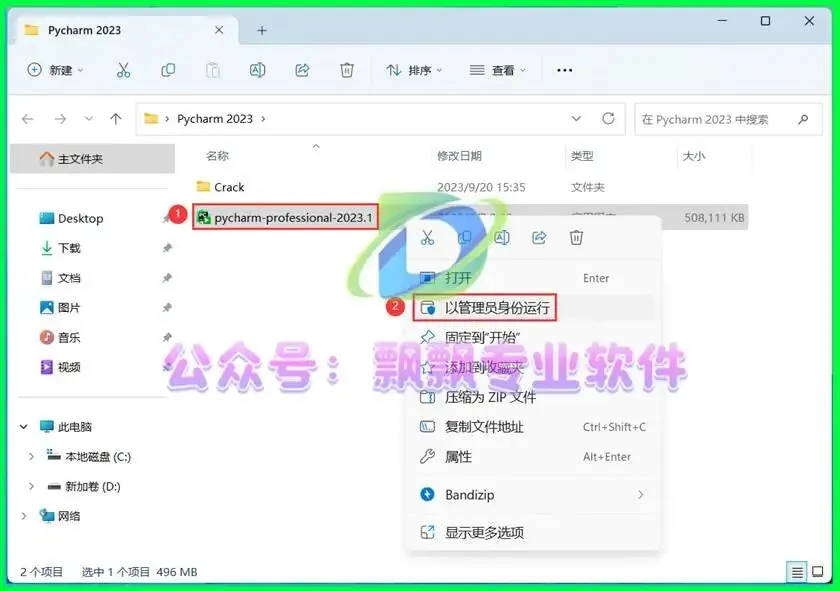Select the Pycharm 2023 tab
The width and height of the screenshot is (840, 591).
coord(123,31)
